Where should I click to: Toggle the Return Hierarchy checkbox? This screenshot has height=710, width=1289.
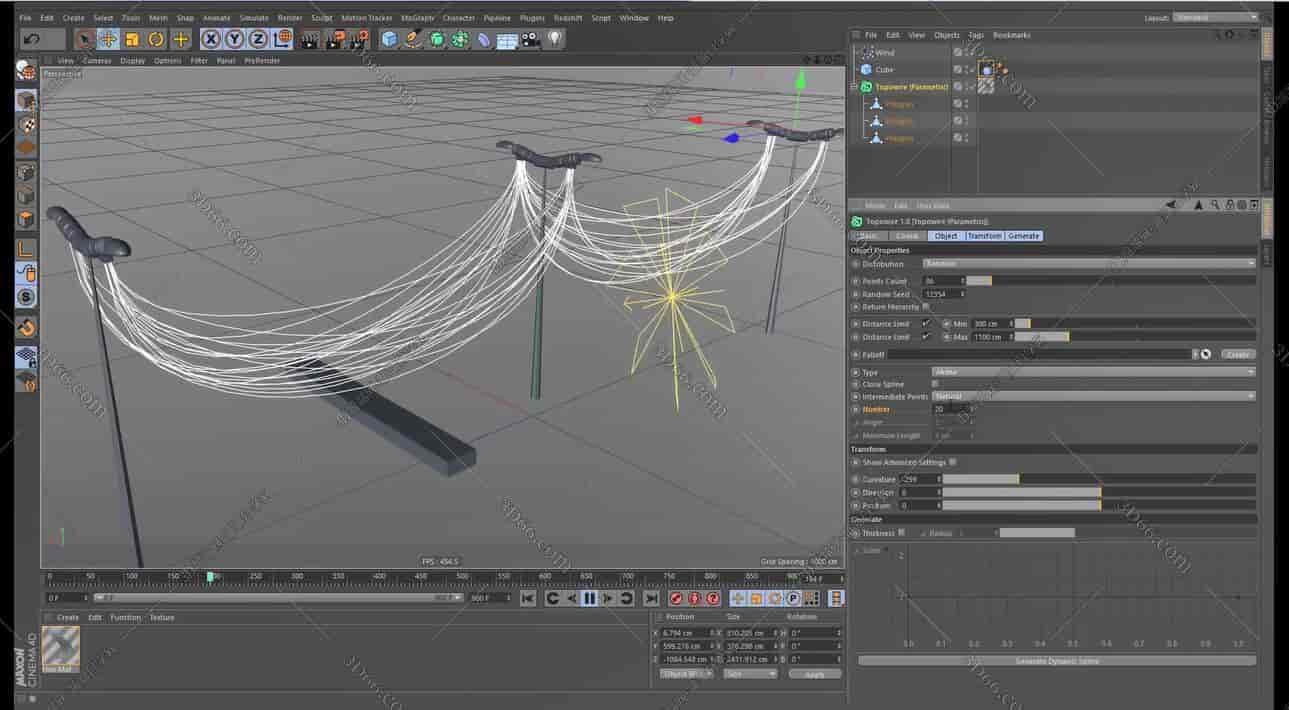tap(925, 307)
